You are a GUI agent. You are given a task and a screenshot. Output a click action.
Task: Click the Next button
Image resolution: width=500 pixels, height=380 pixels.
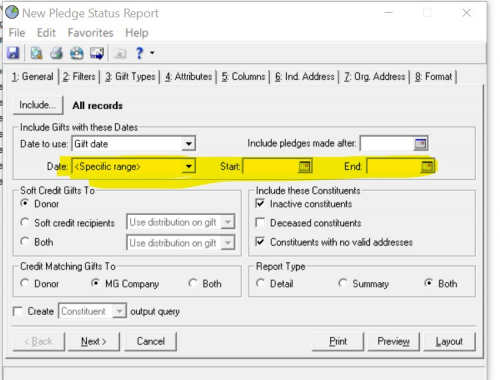[x=94, y=341]
